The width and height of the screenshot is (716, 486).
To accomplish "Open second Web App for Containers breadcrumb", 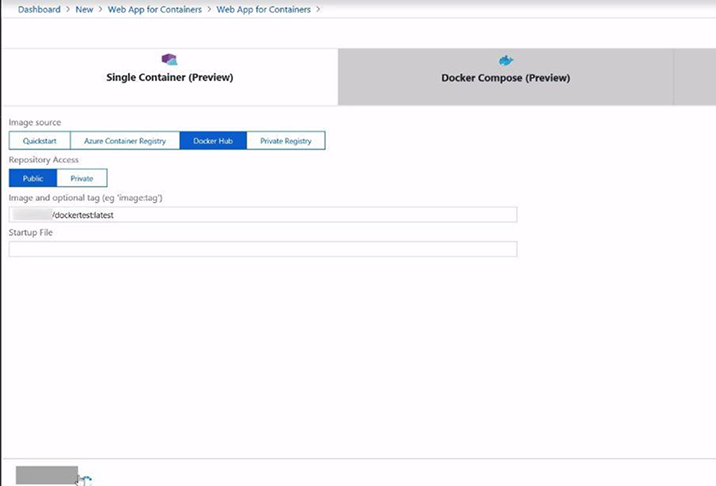I will (x=264, y=9).
